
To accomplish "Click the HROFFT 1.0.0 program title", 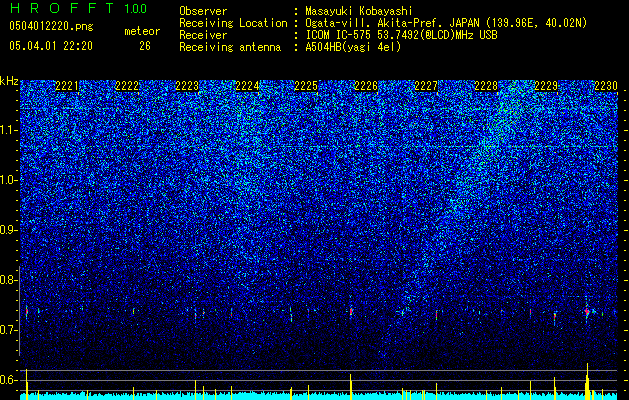I will pyautogui.click(x=78, y=8).
